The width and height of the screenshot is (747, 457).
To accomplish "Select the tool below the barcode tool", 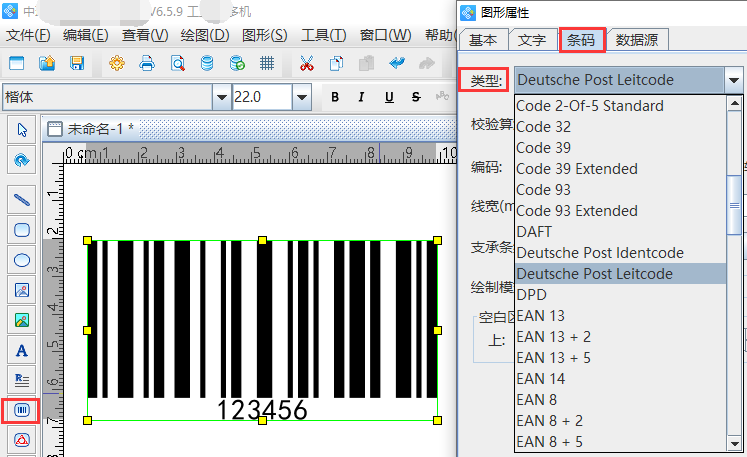I will pyautogui.click(x=22, y=440).
